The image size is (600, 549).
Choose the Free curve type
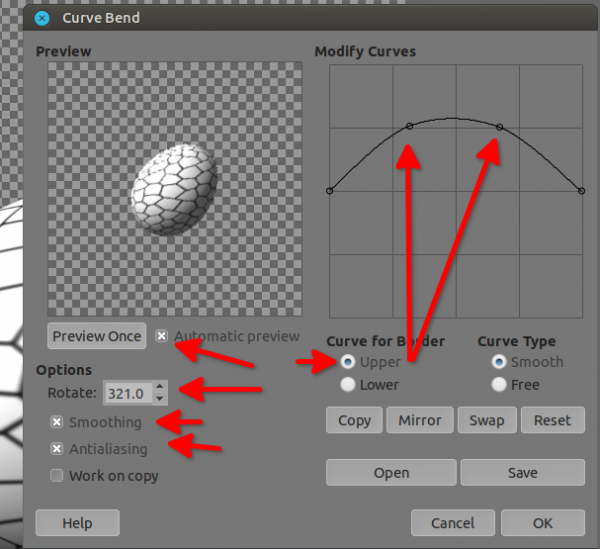(499, 384)
